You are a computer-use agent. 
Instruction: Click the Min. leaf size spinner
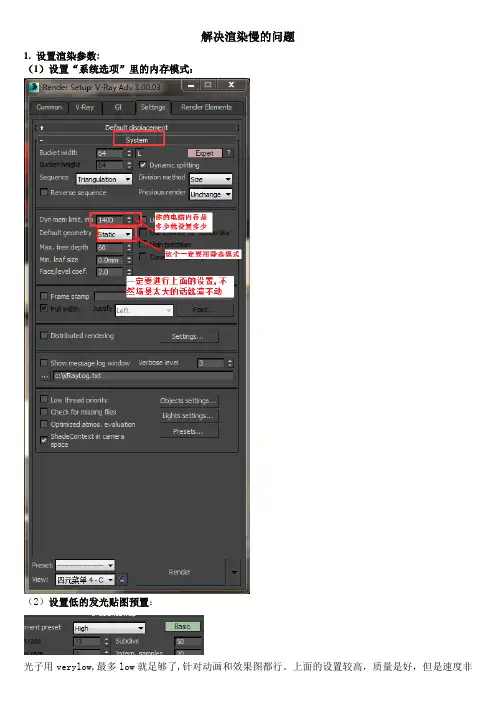(x=129, y=260)
